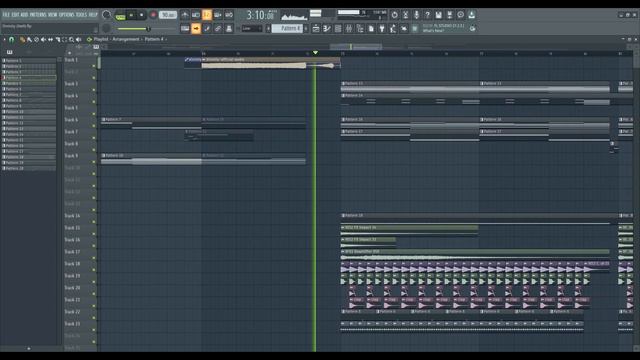The width and height of the screenshot is (640, 360).
Task: Select the Select tool in Playlist toolbar
Action: point(64,40)
